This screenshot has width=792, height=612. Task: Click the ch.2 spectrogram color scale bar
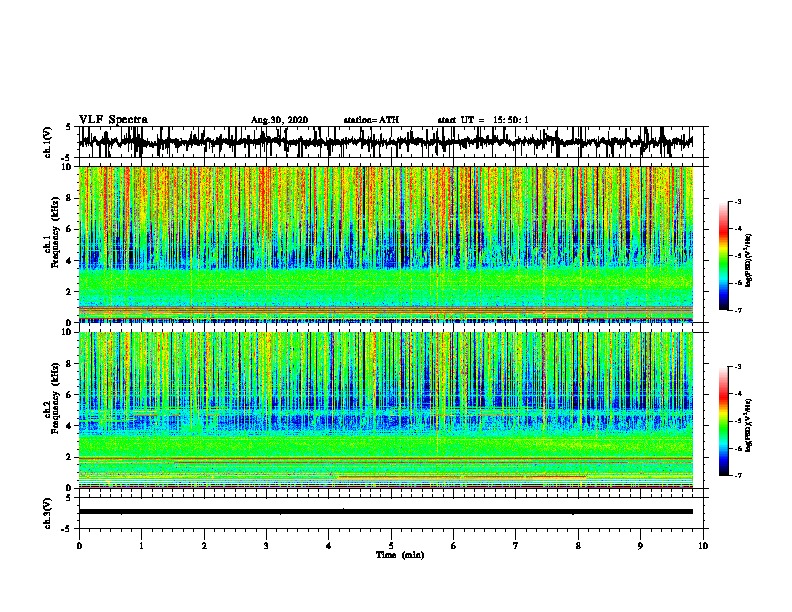click(724, 421)
